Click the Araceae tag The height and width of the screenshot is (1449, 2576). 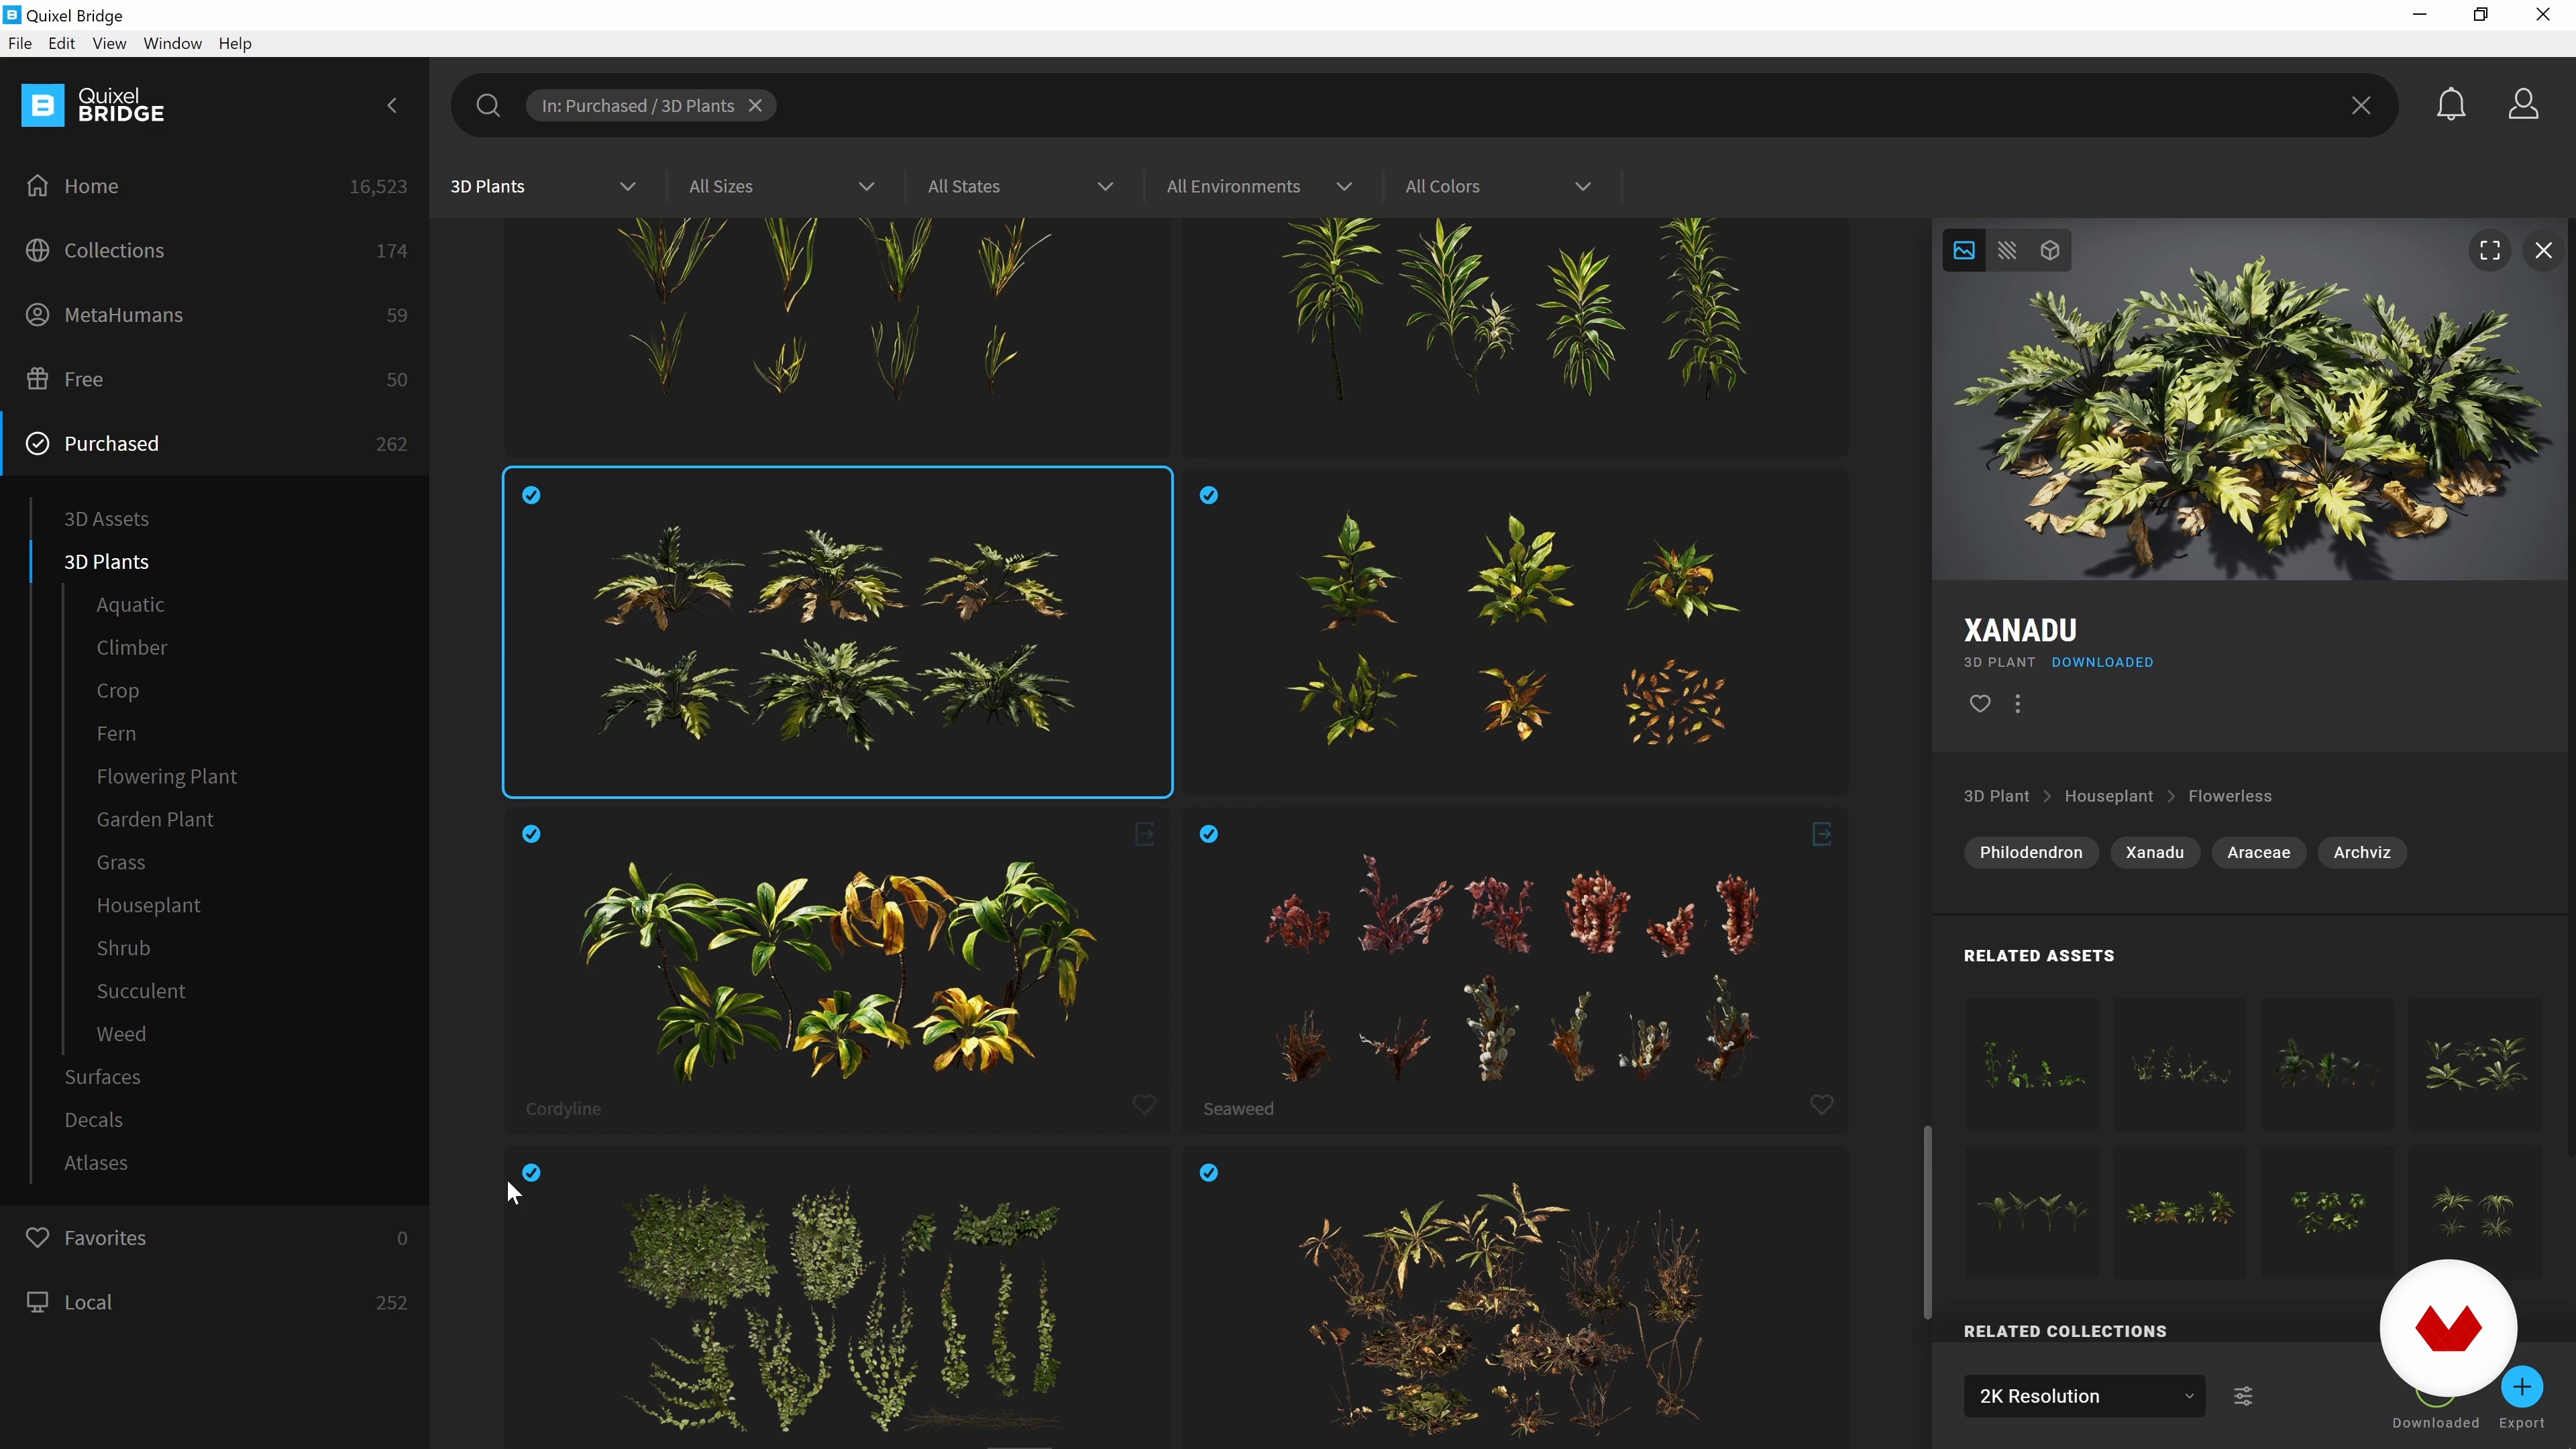(2258, 852)
